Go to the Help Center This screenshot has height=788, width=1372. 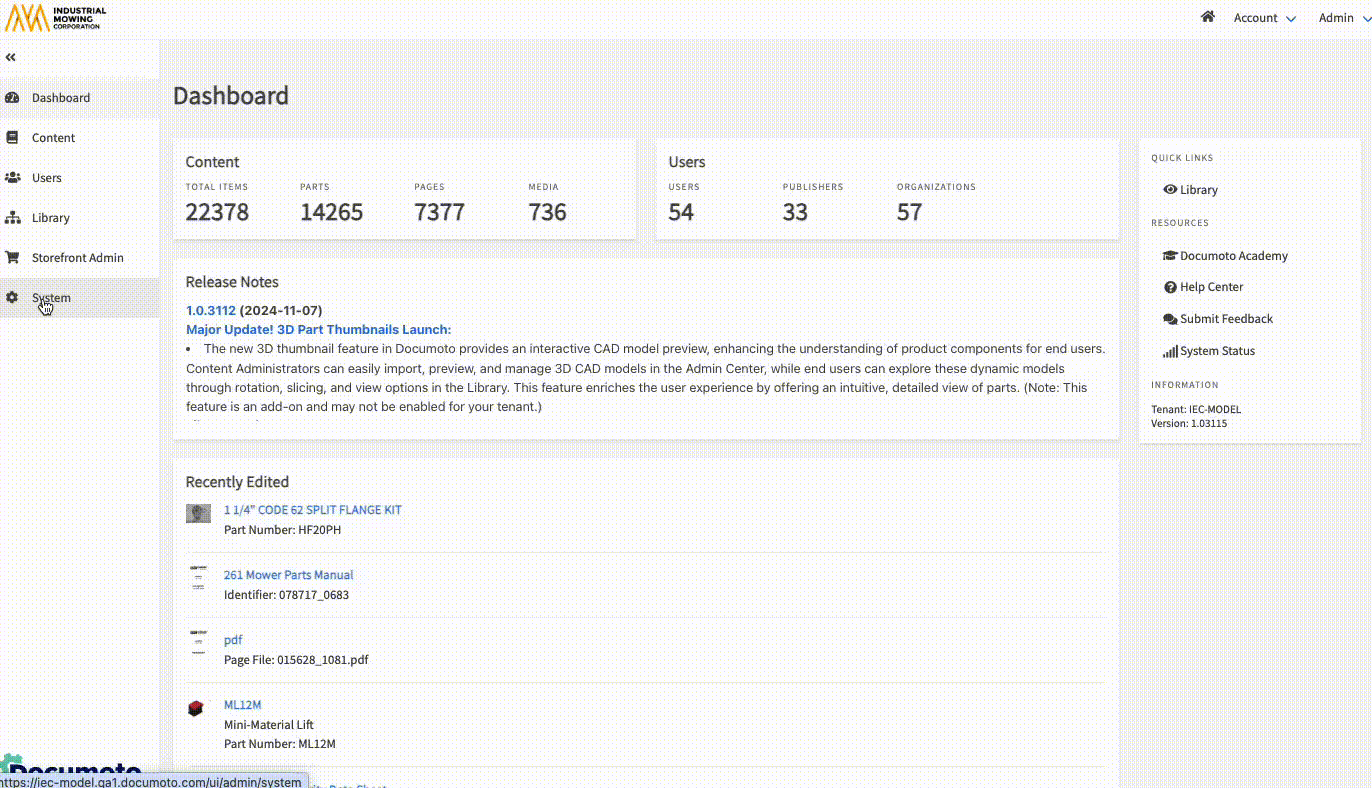tap(1203, 287)
